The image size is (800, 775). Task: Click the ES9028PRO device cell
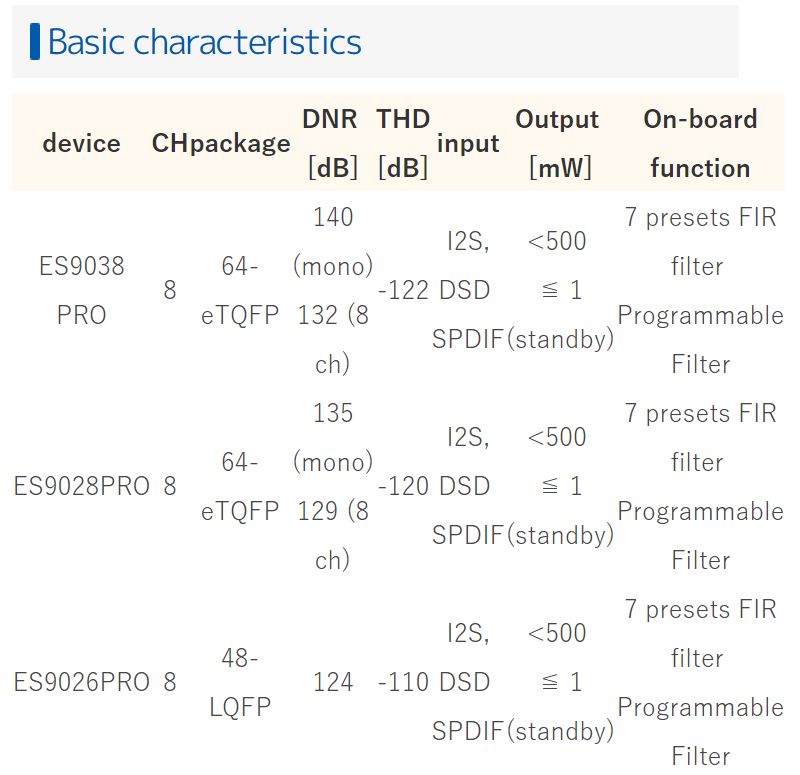[x=82, y=486]
